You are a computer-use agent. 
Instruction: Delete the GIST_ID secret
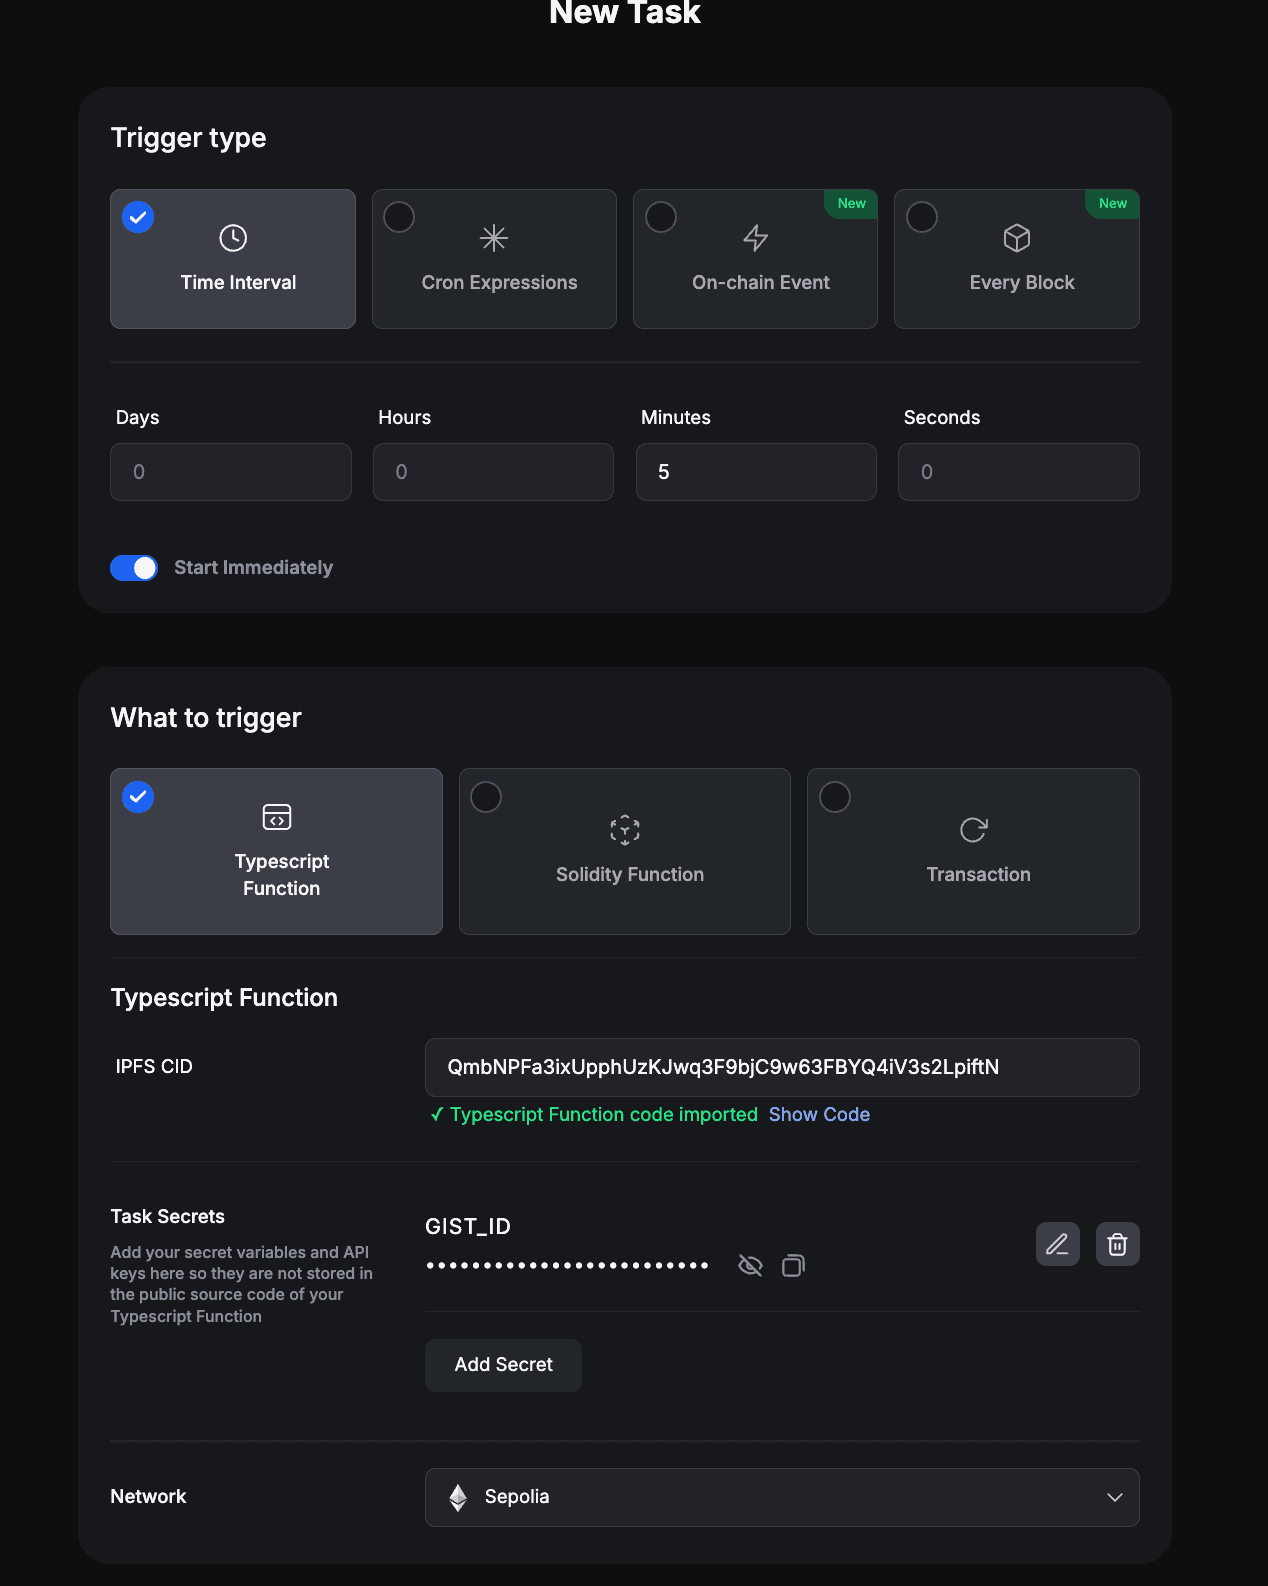pyautogui.click(x=1117, y=1244)
